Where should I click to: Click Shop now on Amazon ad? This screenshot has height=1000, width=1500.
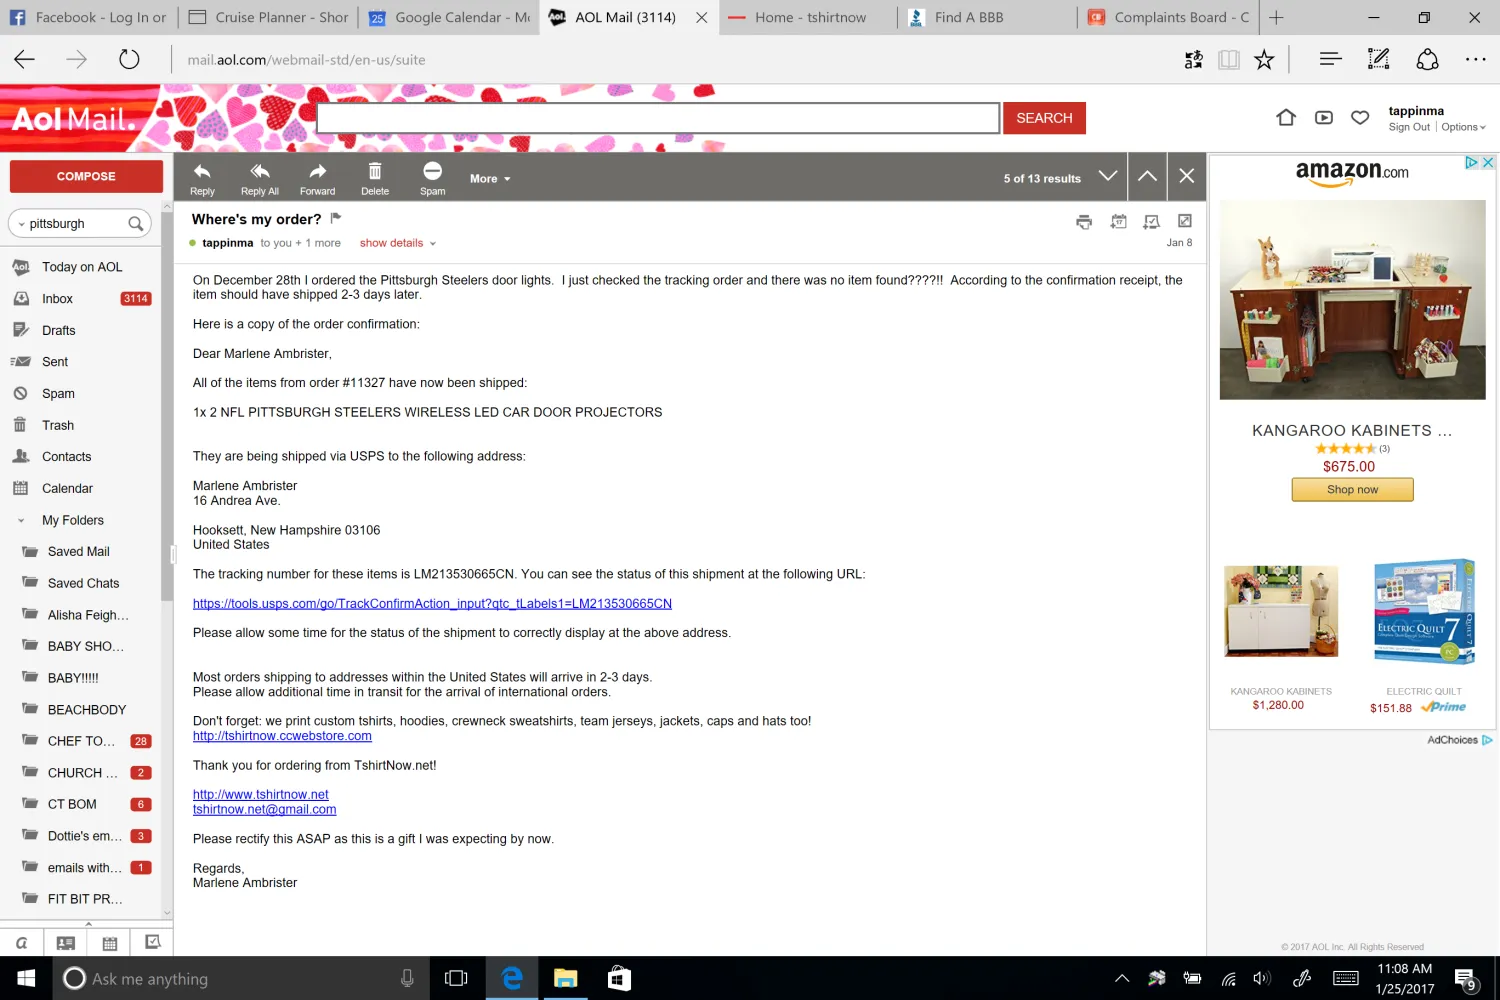[x=1352, y=489]
